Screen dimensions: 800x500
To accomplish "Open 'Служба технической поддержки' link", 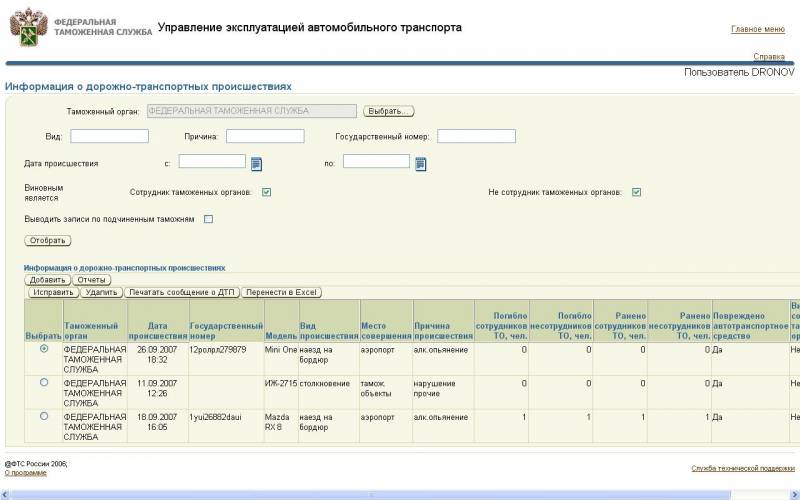I will pyautogui.click(x=743, y=468).
